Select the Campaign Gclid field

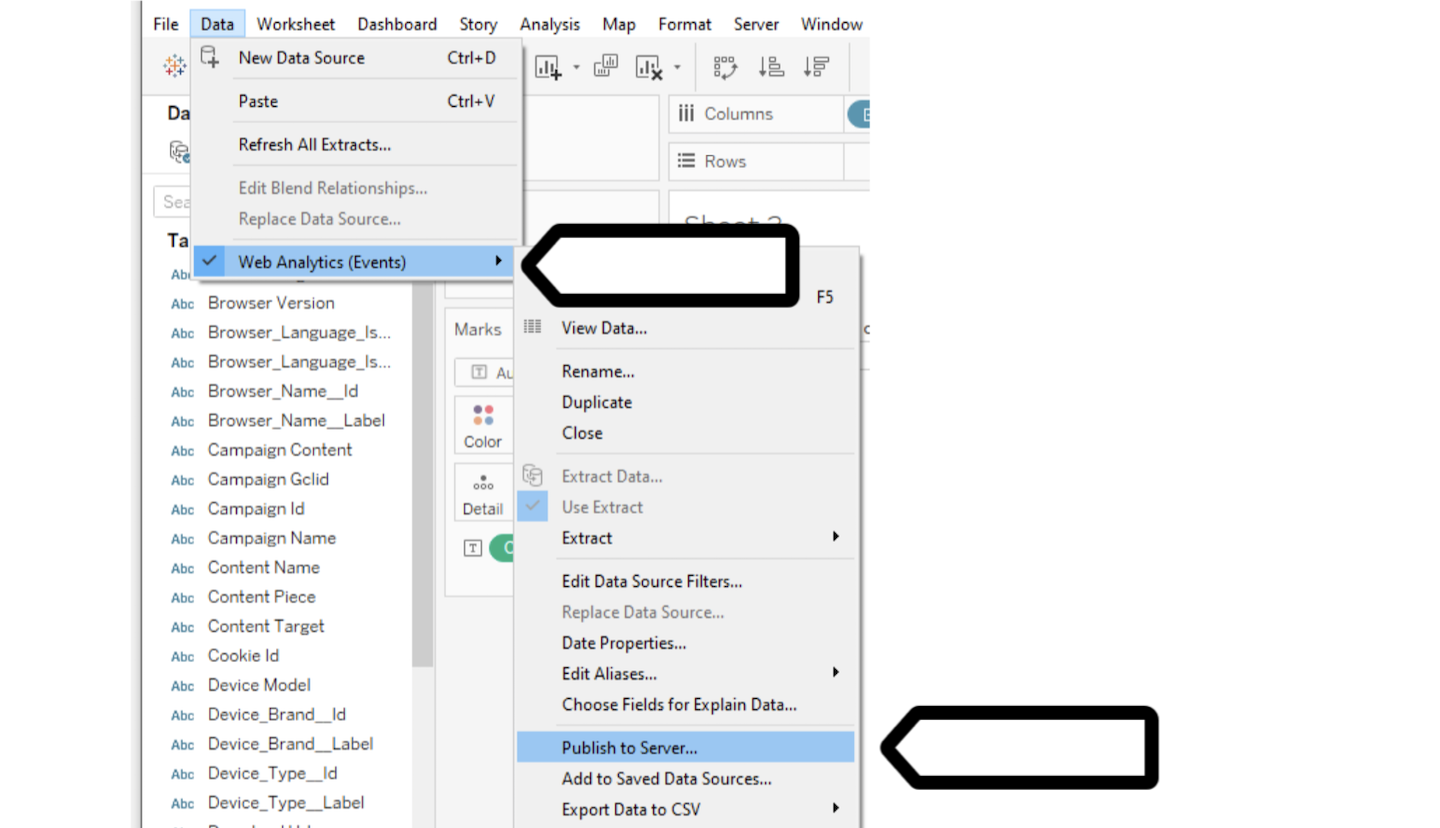[268, 479]
